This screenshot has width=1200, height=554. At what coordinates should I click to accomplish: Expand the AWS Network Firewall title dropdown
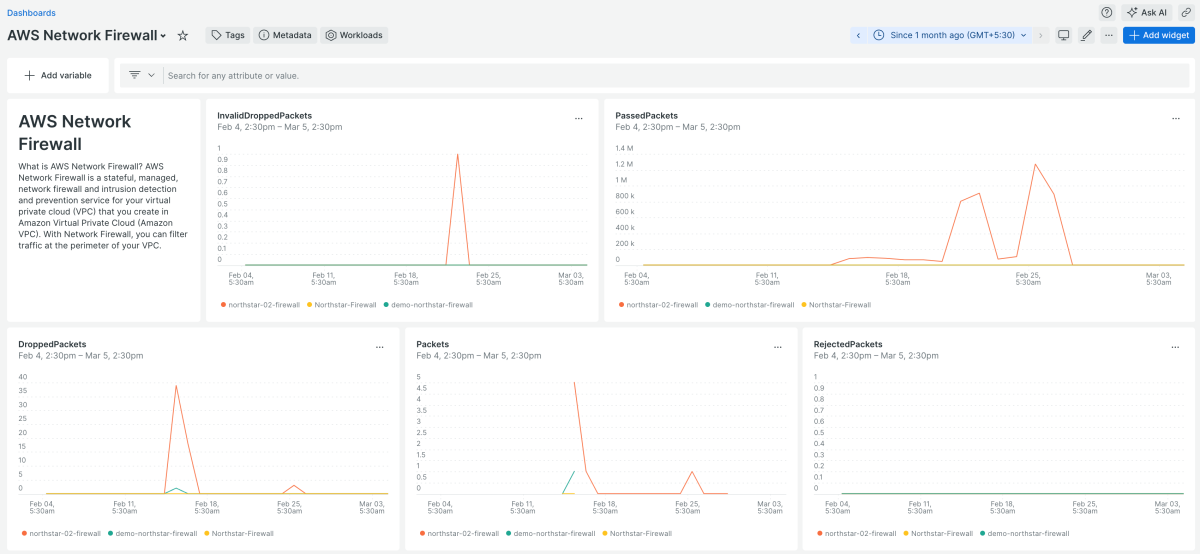pyautogui.click(x=163, y=36)
